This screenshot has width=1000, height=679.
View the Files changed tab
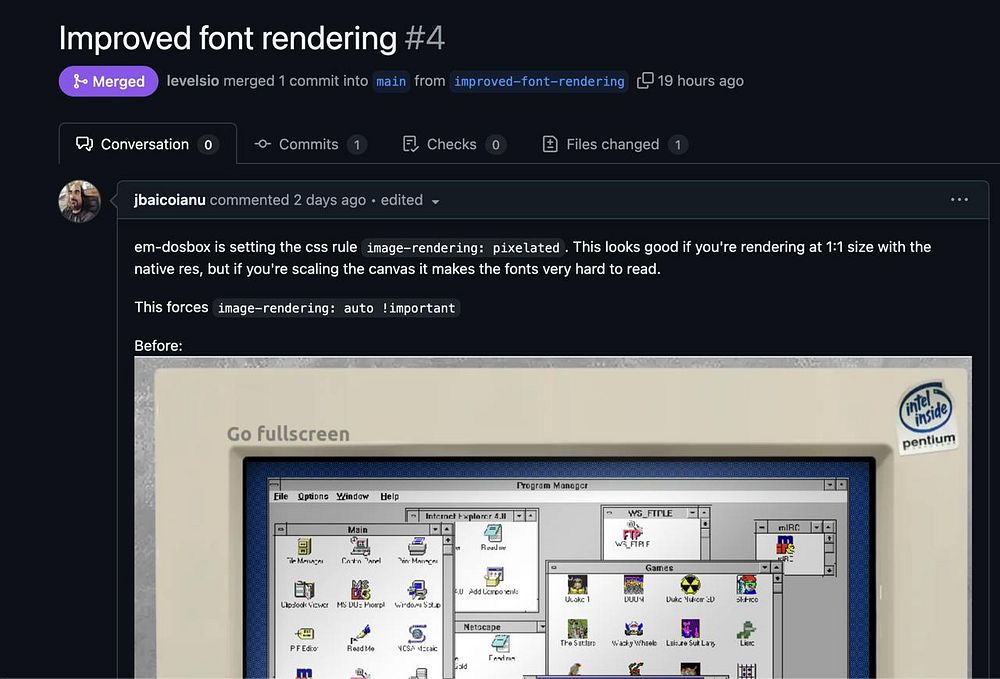[614, 144]
